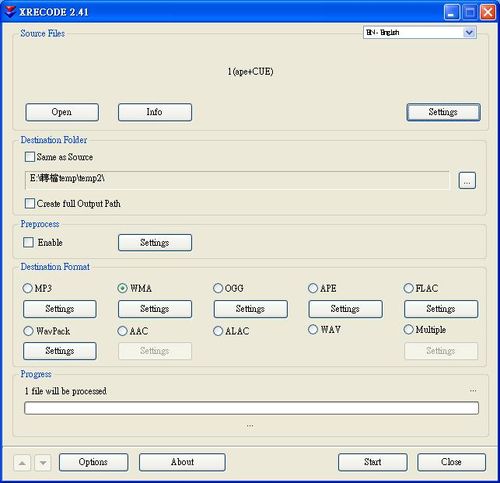Enable Preprocess checkbox
Viewport: 500px width, 483px height.
28,242
